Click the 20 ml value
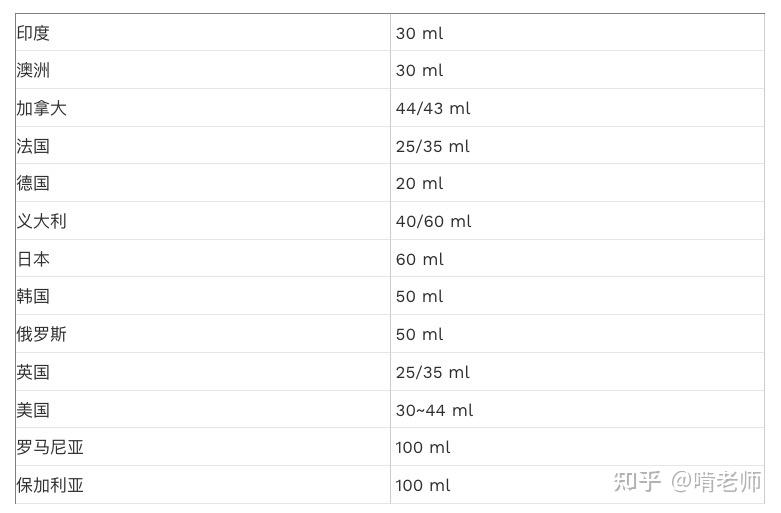Screen dimensions: 781x513 (x=419, y=183)
